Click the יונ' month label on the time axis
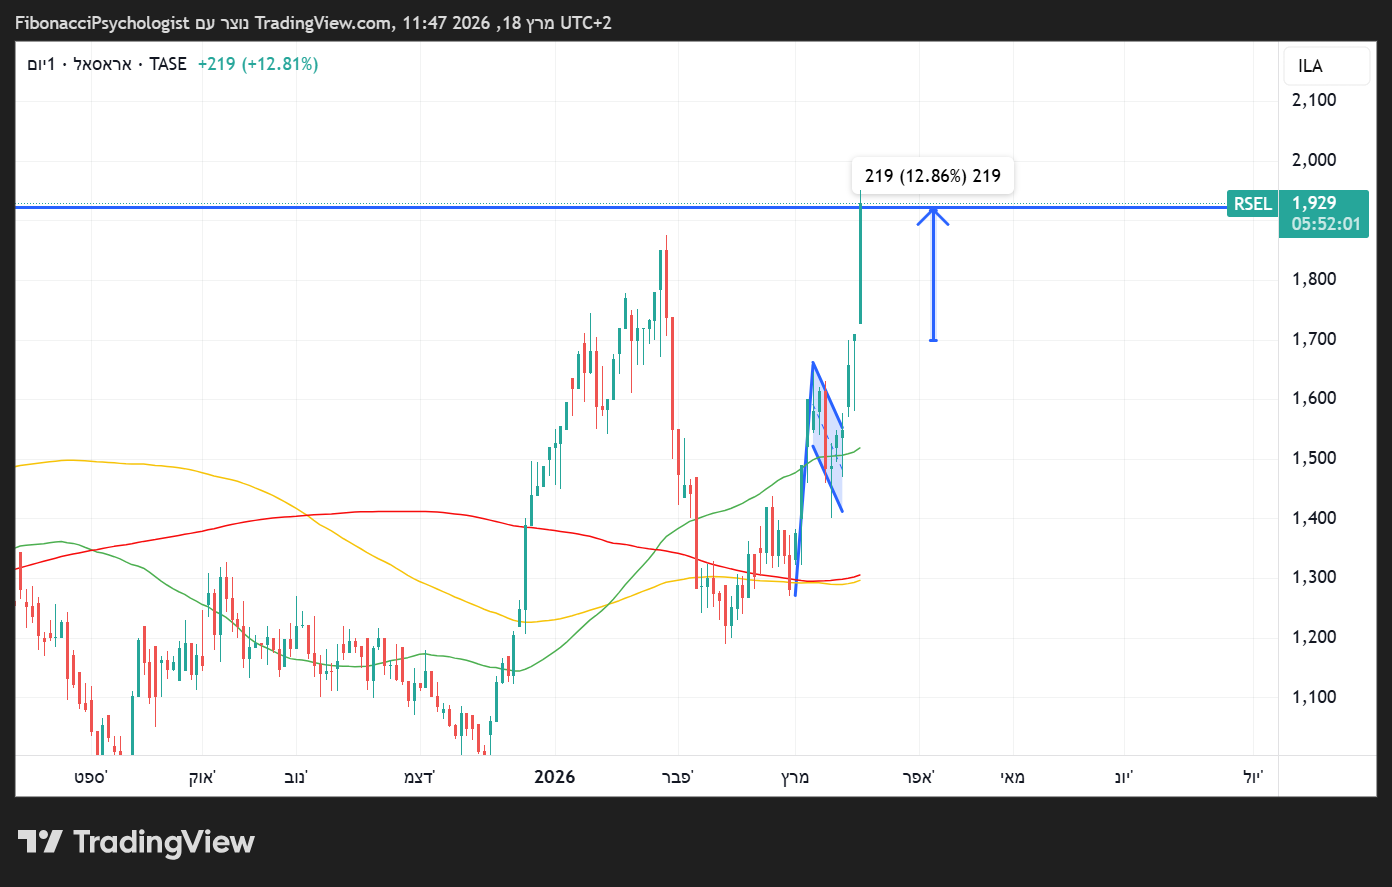 1126,777
